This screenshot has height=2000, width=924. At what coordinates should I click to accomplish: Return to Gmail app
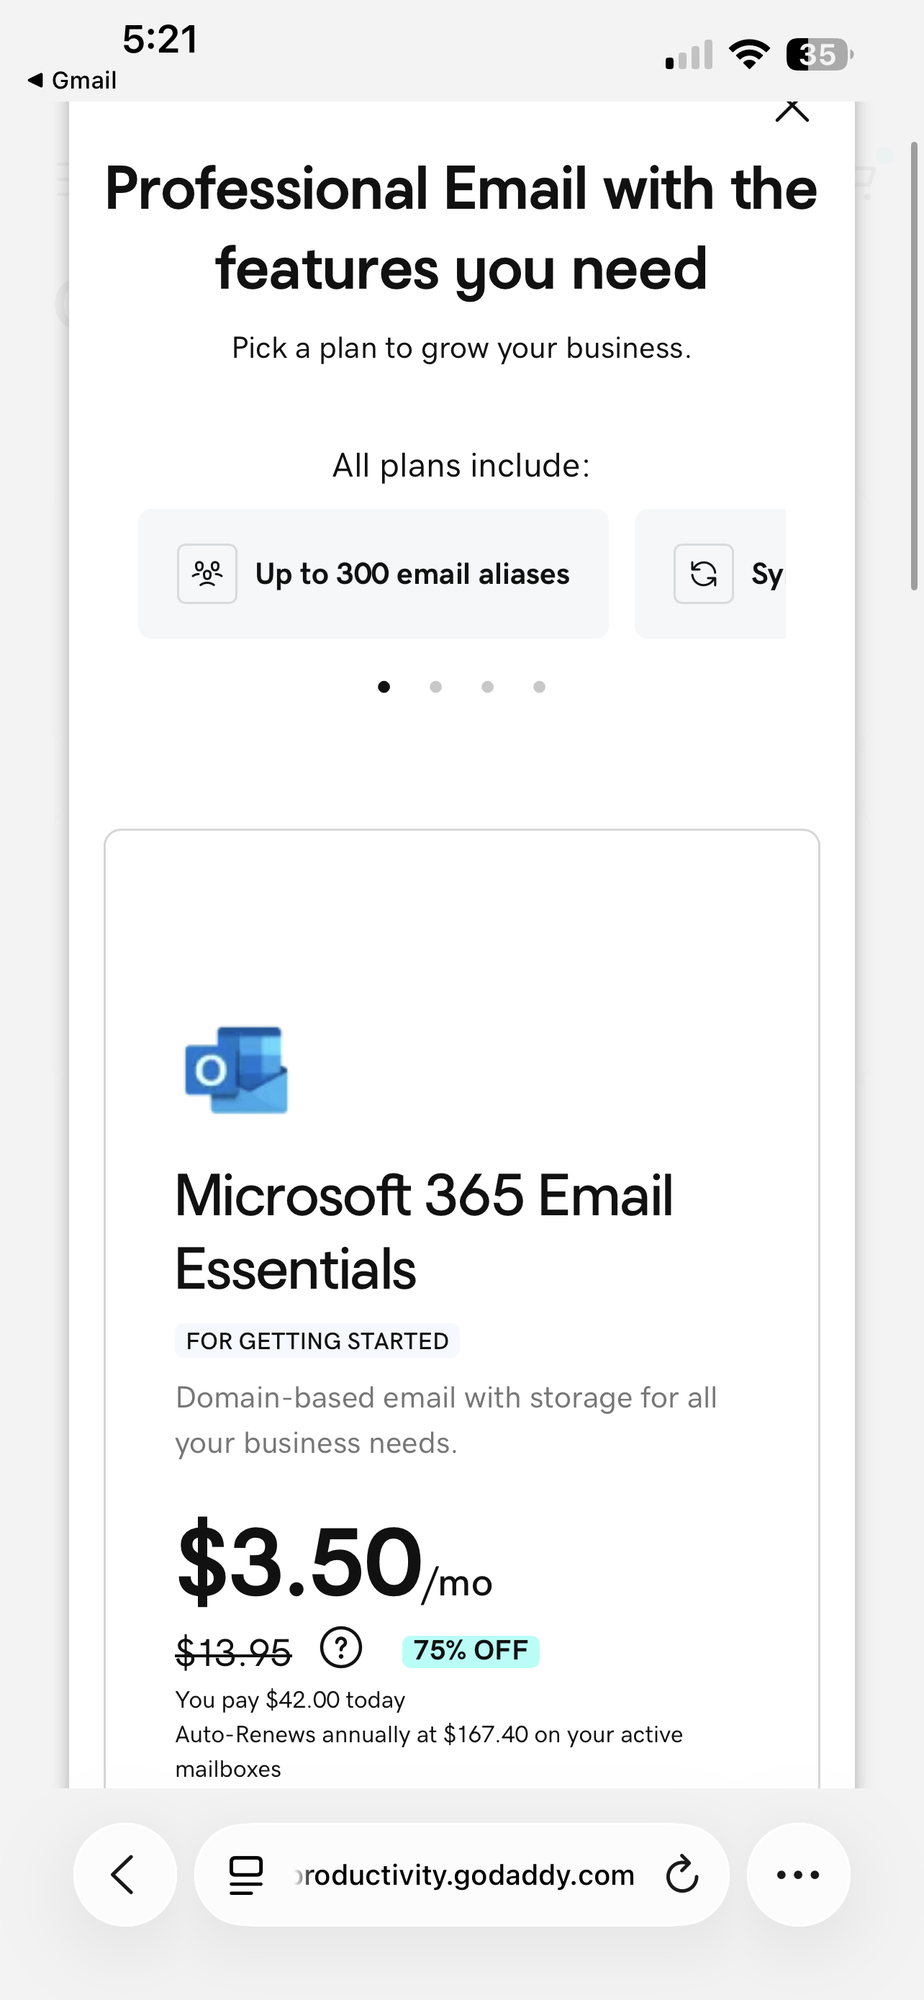(x=72, y=81)
